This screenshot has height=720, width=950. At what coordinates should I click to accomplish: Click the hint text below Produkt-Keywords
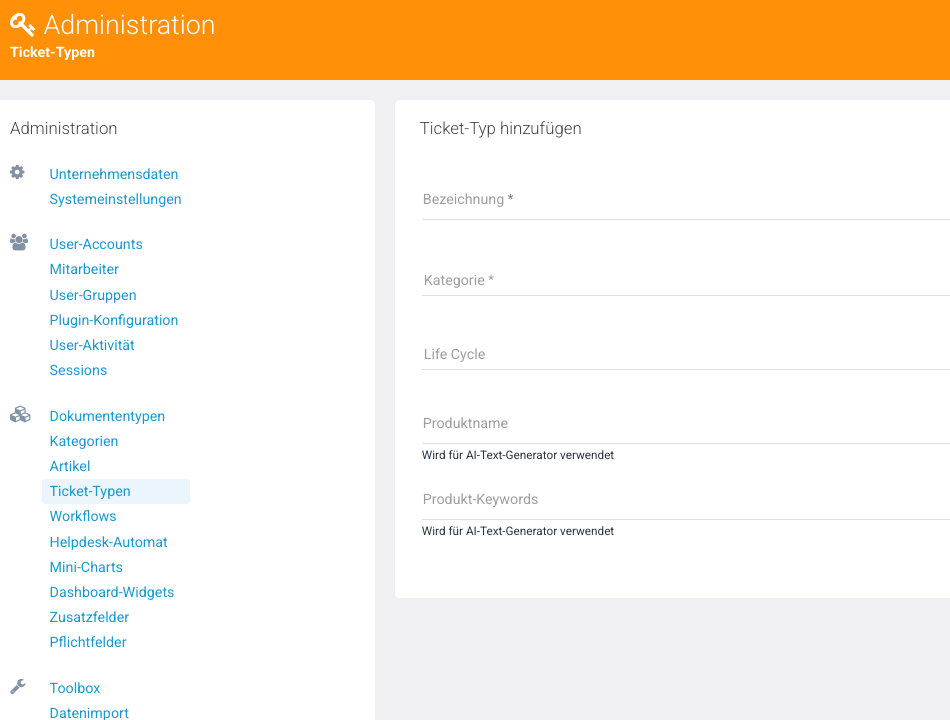click(517, 531)
